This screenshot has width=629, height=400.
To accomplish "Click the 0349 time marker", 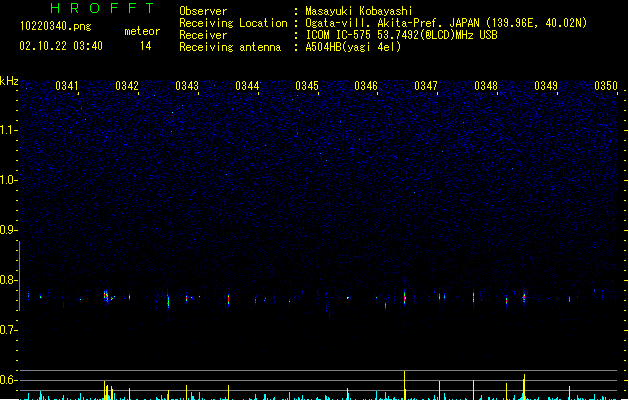I will pos(546,86).
